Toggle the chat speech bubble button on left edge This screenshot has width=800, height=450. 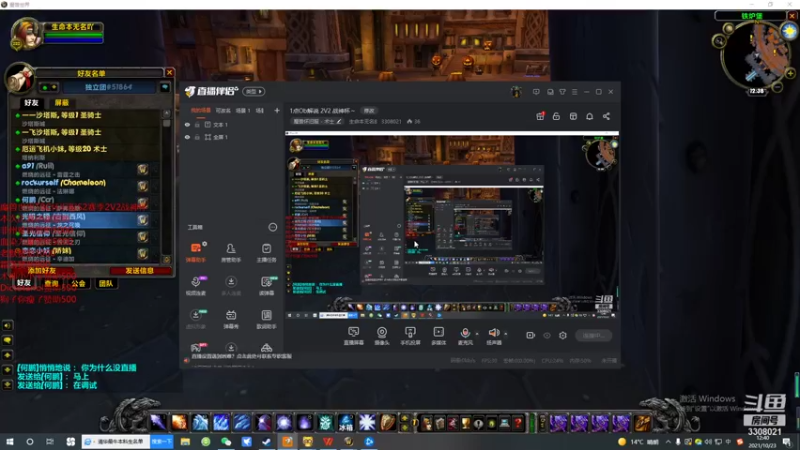[x=7, y=340]
